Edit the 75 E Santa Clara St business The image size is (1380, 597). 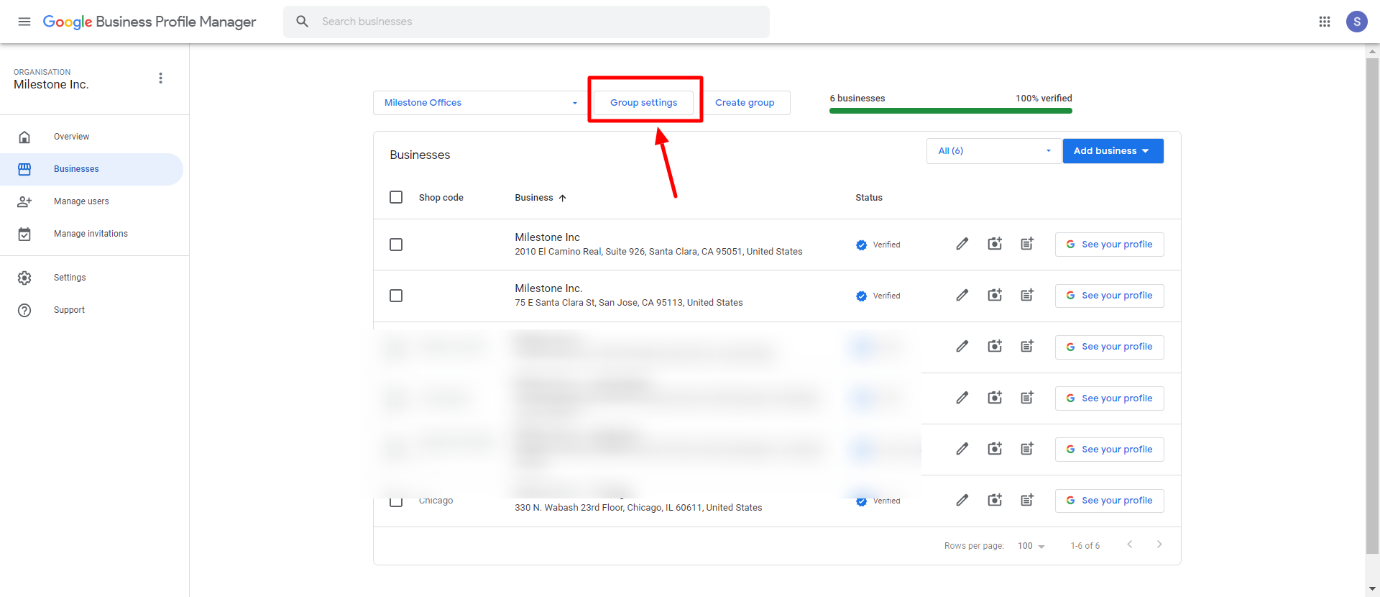click(962, 295)
